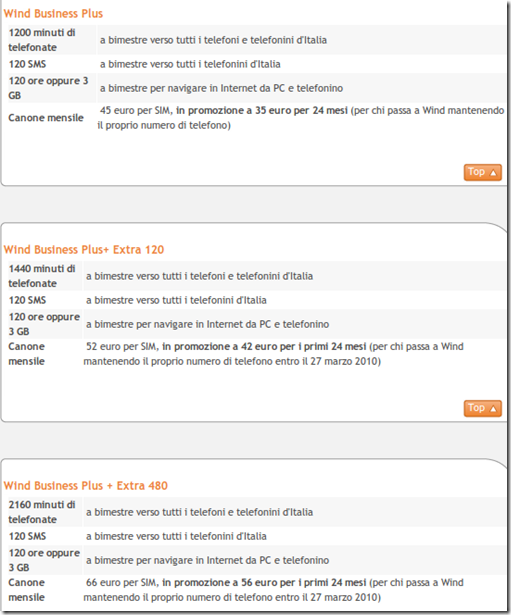511x615 pixels.
Task: Click Canone mensile label in Extra 480 plan
Action: [27, 590]
